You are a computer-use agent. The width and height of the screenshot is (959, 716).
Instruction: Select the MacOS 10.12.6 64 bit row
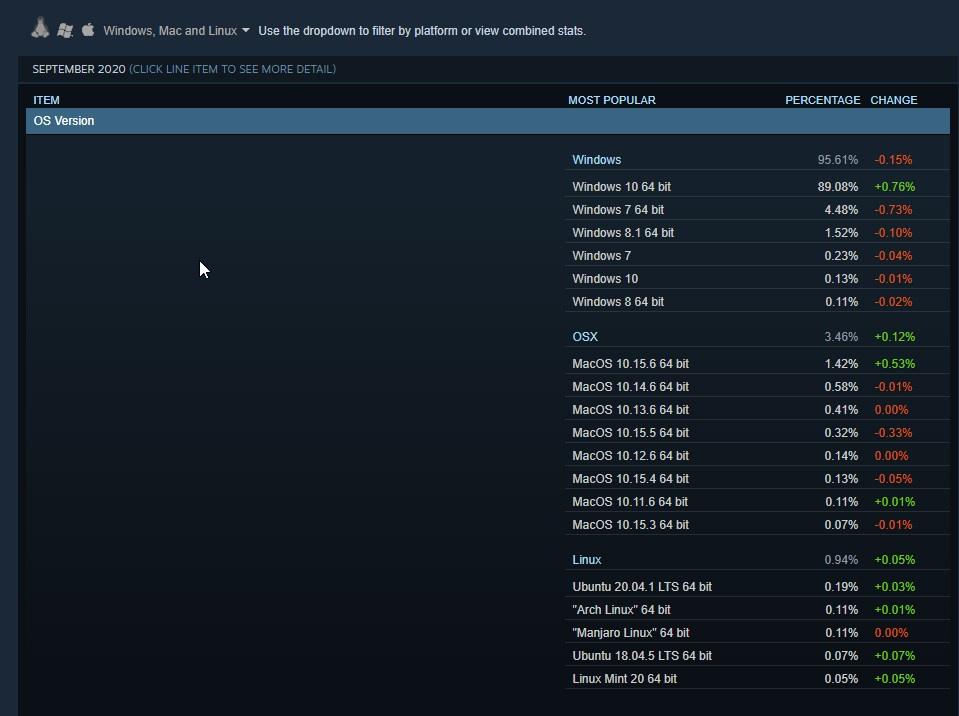pyautogui.click(x=757, y=456)
